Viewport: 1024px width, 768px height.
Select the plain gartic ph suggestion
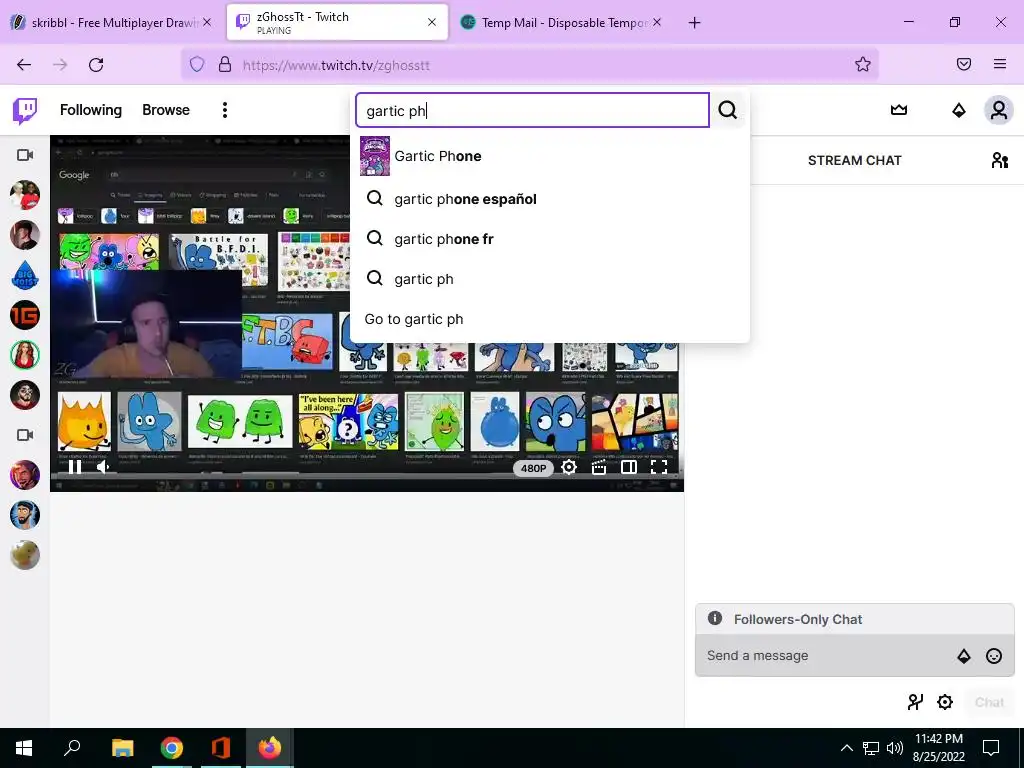click(x=549, y=279)
